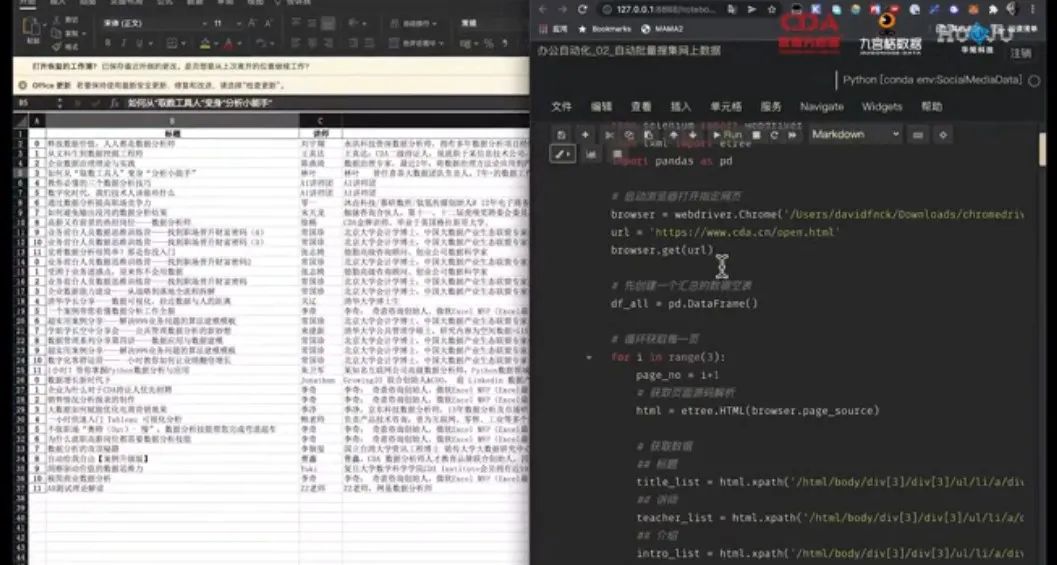Screen dimensions: 1057x565
Task: Open Chrome three-dot menu
Action: (1033, 9)
